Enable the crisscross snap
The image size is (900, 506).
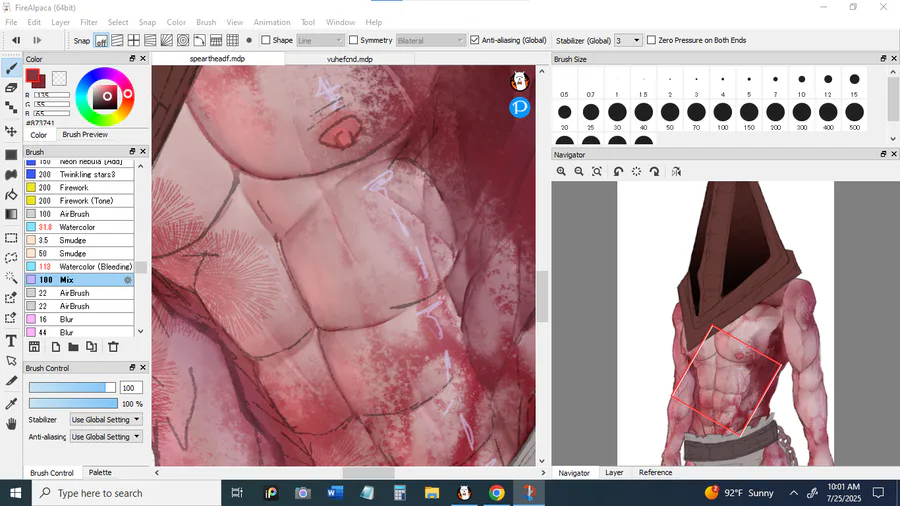coord(134,40)
